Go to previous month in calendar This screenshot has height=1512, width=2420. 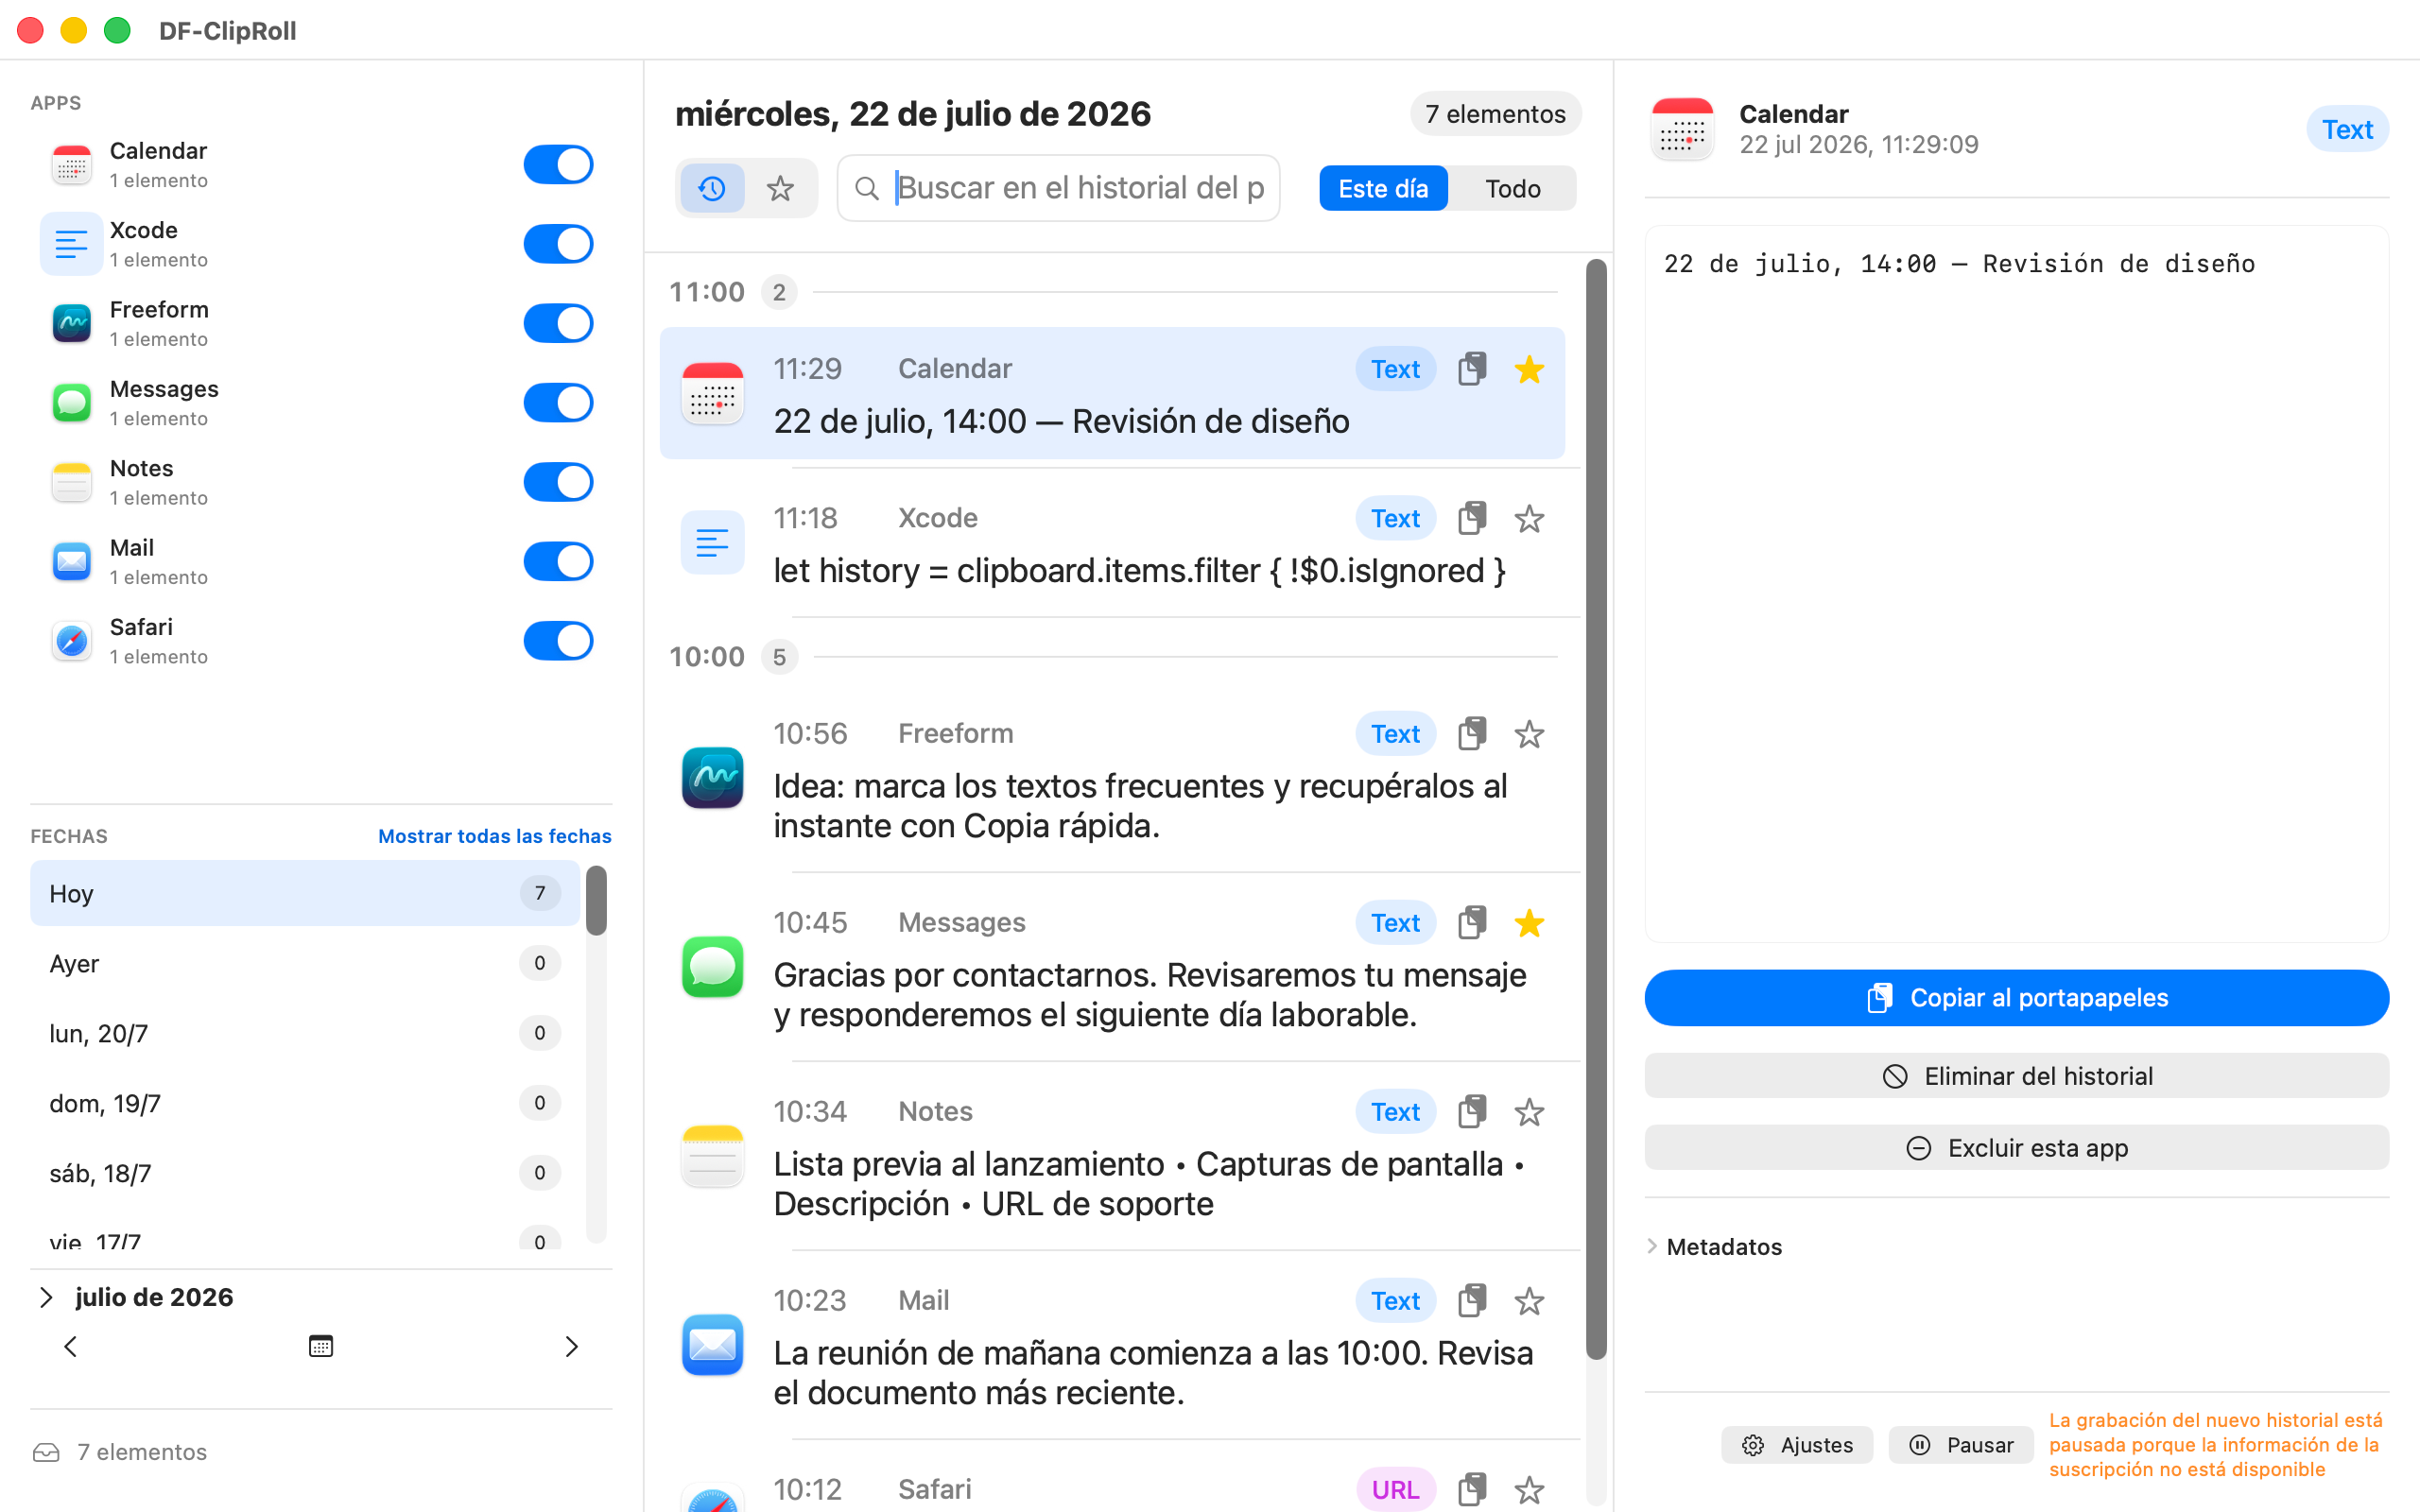tap(70, 1347)
